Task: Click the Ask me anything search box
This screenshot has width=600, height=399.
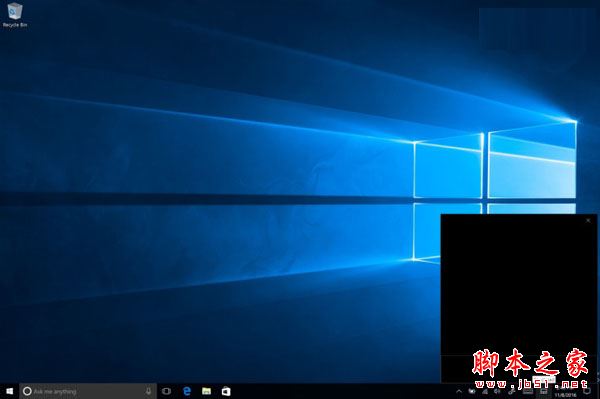Action: [88, 391]
